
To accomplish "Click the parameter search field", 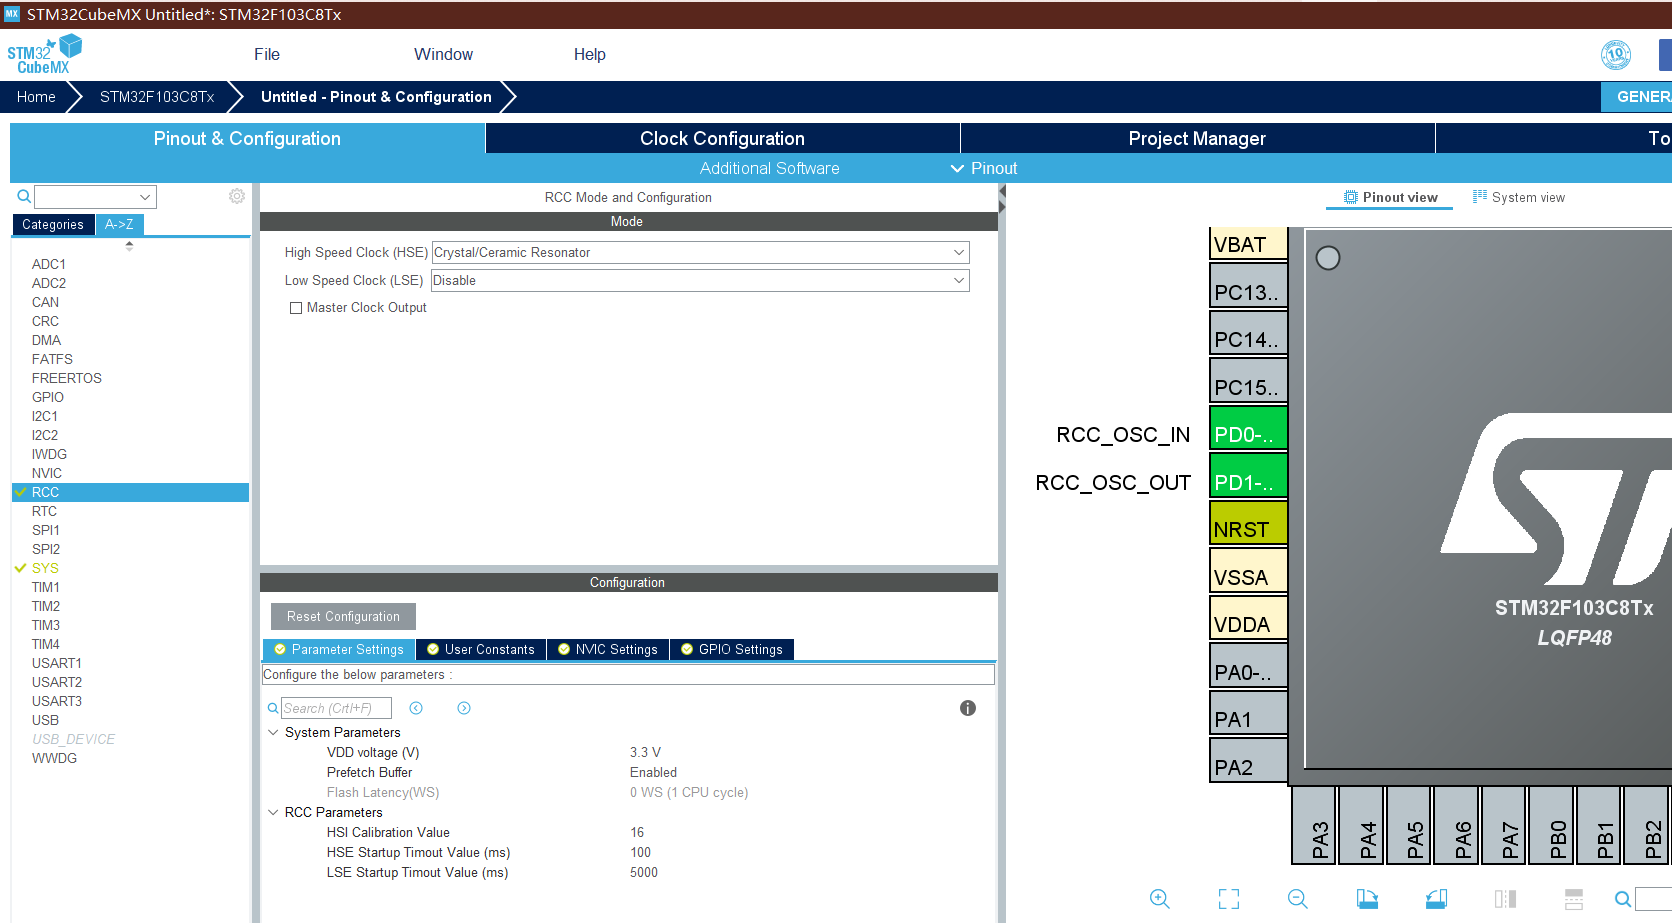I will (336, 708).
